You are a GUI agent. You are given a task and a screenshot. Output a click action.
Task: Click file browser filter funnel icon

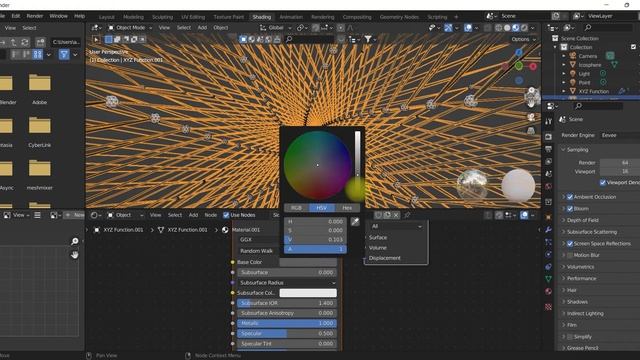[x=64, y=54]
